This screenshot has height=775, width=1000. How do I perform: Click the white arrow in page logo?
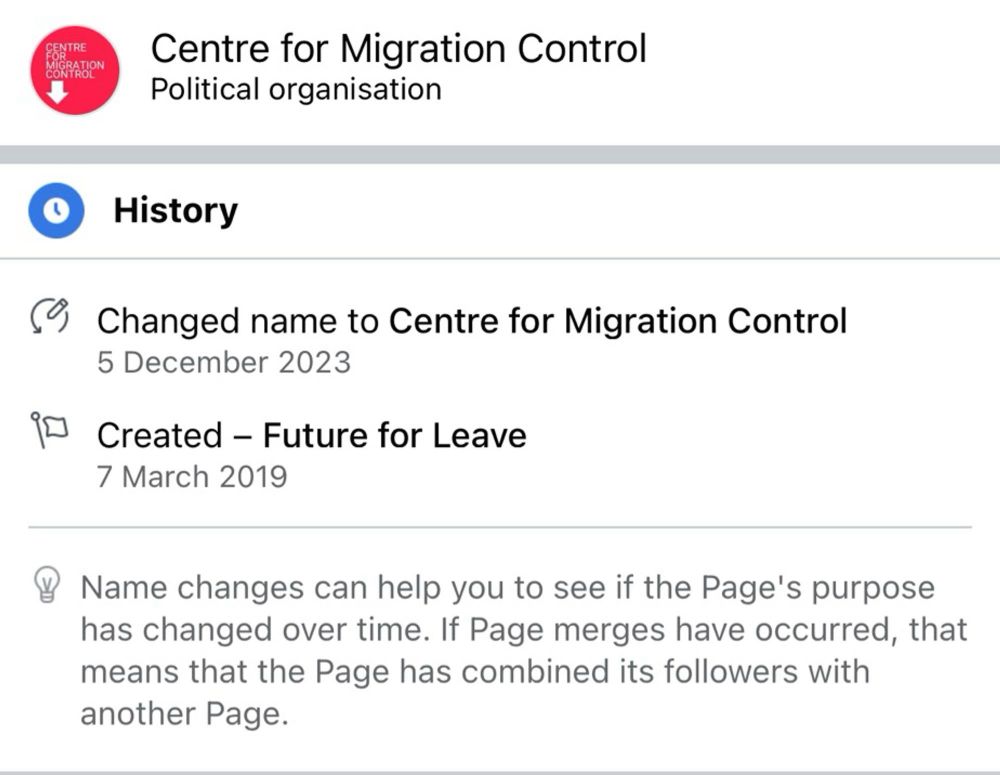(57, 92)
